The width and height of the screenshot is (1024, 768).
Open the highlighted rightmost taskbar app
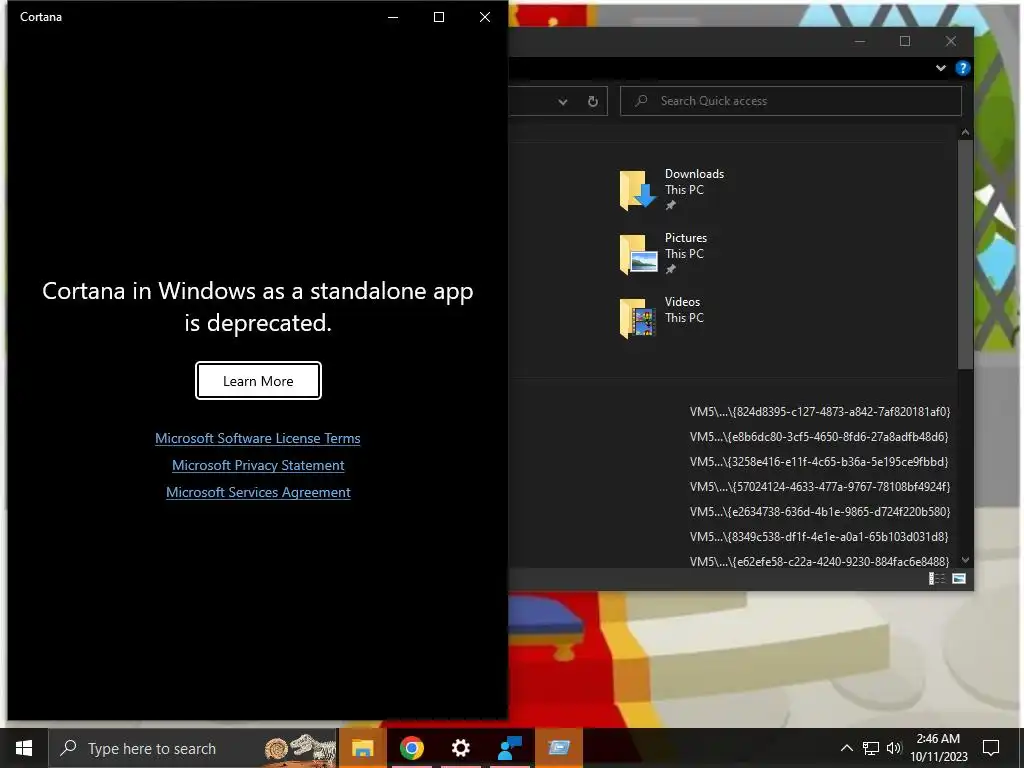coord(559,748)
